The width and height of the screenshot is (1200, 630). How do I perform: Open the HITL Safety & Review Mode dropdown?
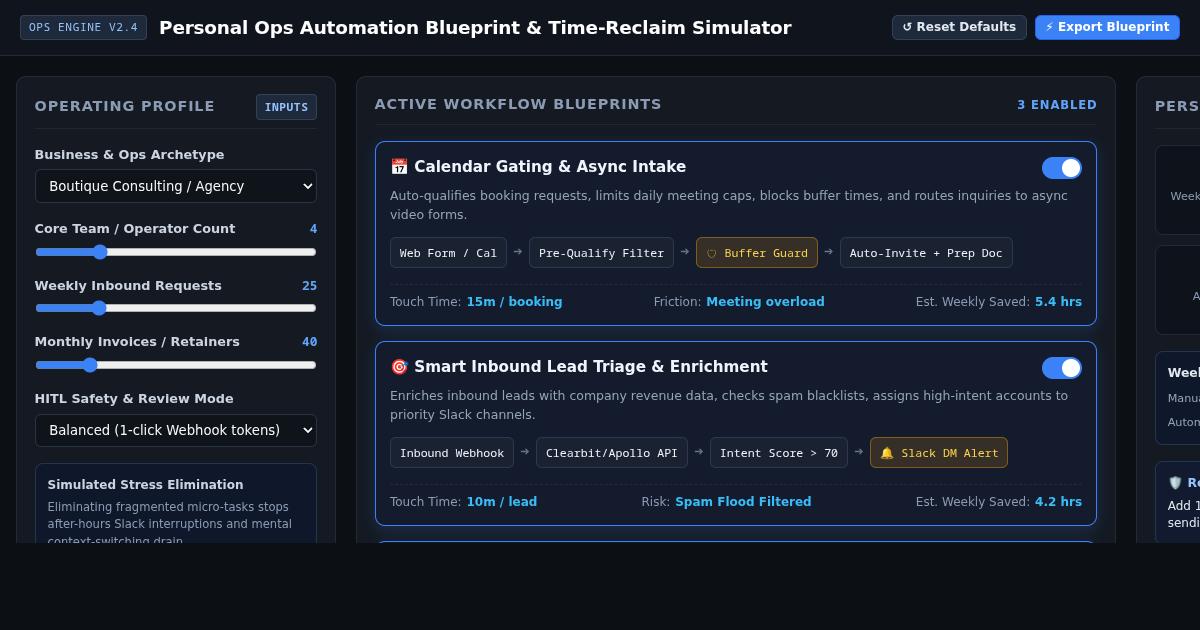[176, 430]
